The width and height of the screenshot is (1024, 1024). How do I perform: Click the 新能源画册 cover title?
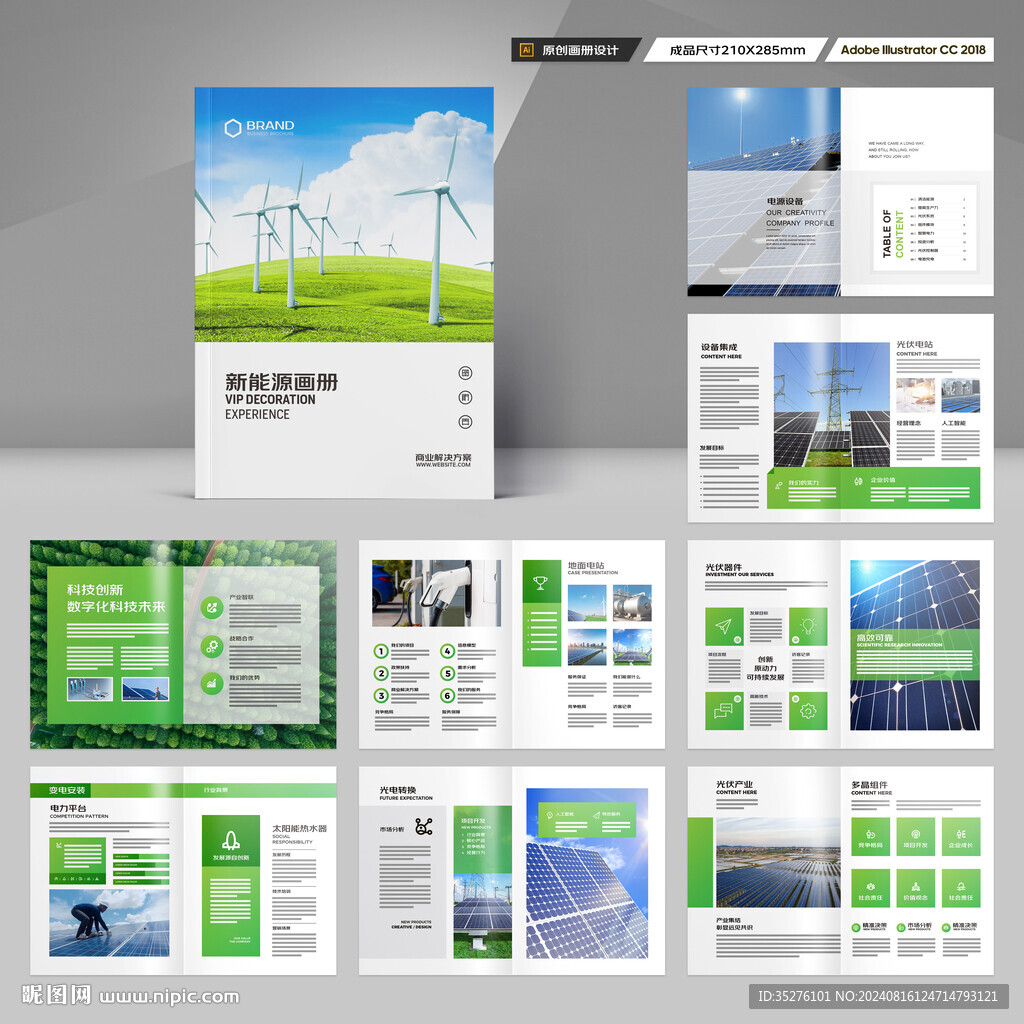coord(281,382)
